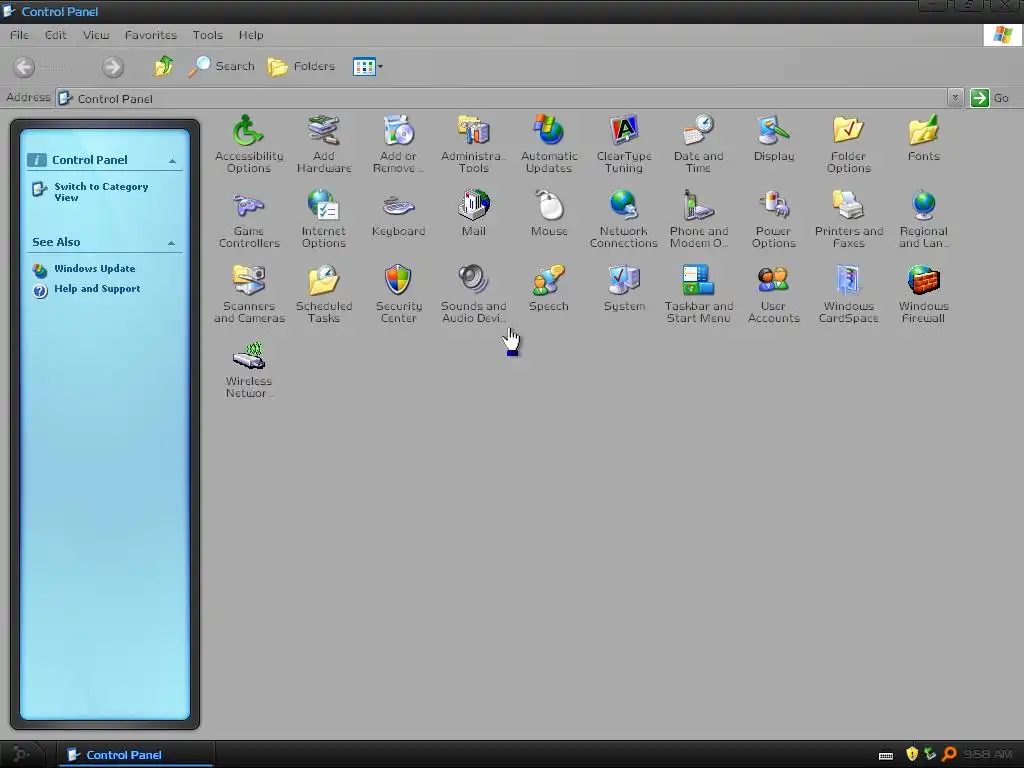
Task: Select Phone and Modem Options icon
Action: point(698,219)
